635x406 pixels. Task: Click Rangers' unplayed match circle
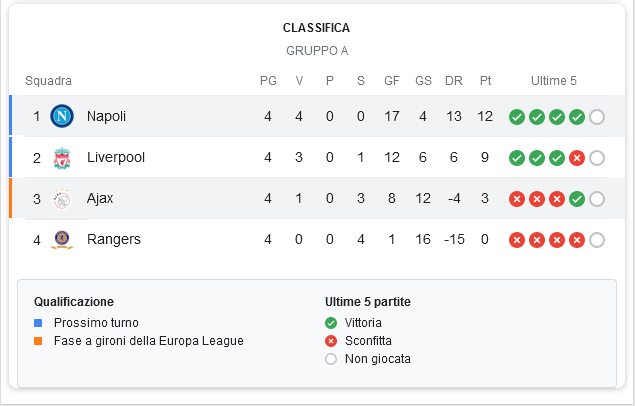pyautogui.click(x=597, y=240)
